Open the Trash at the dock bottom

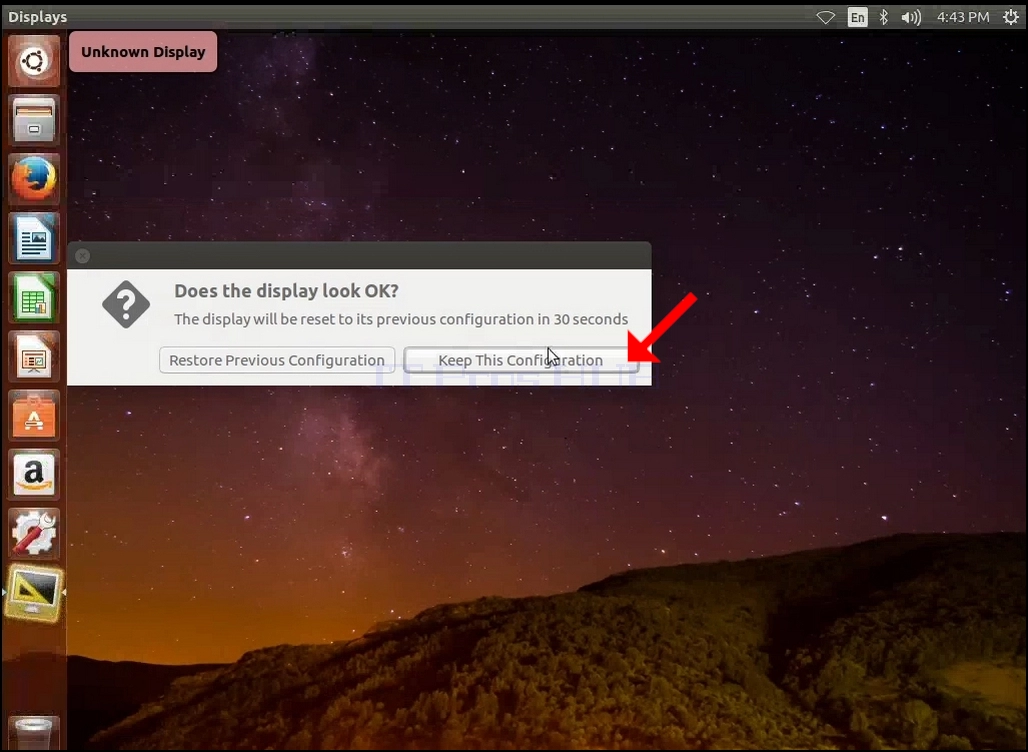point(34,734)
